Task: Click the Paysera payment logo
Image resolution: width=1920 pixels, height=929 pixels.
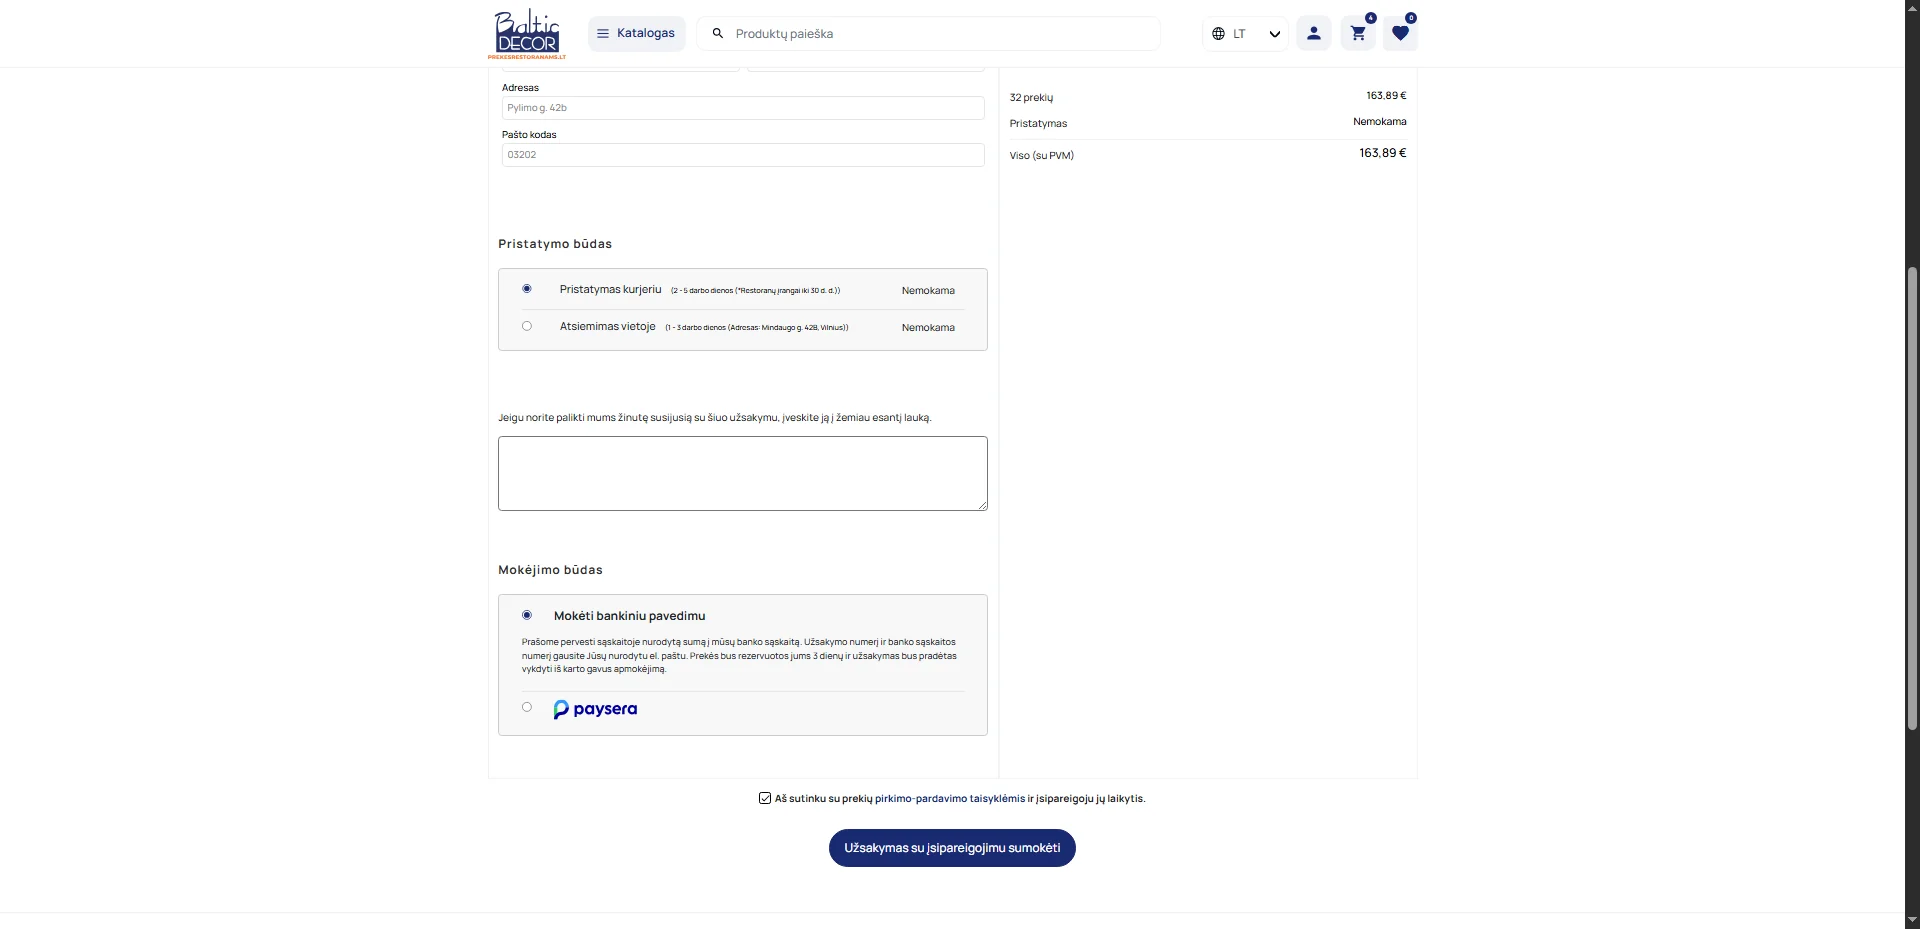Action: [x=595, y=709]
